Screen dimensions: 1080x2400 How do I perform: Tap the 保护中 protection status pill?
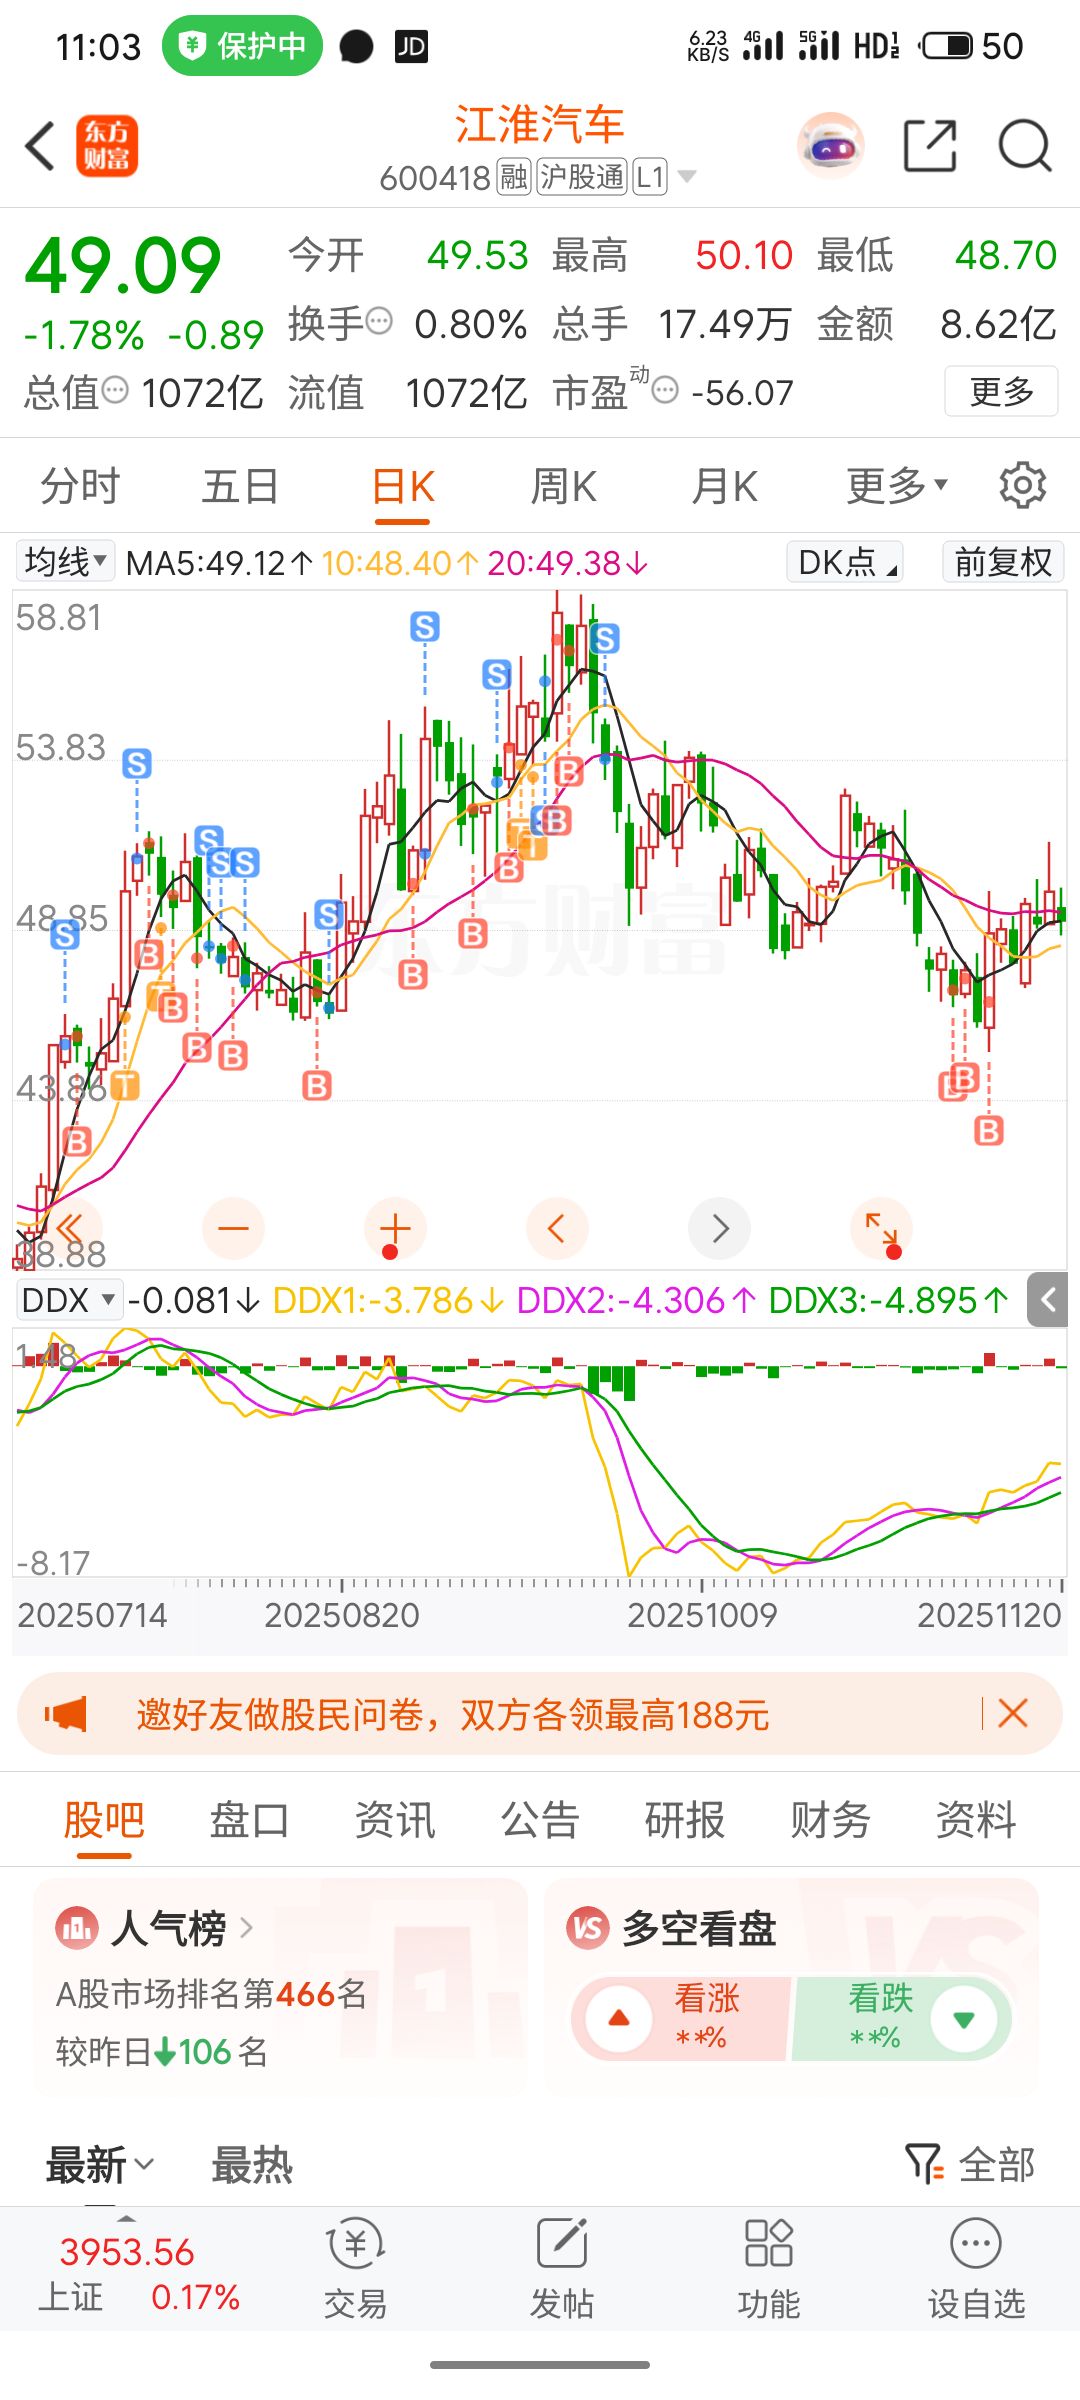click(x=242, y=45)
